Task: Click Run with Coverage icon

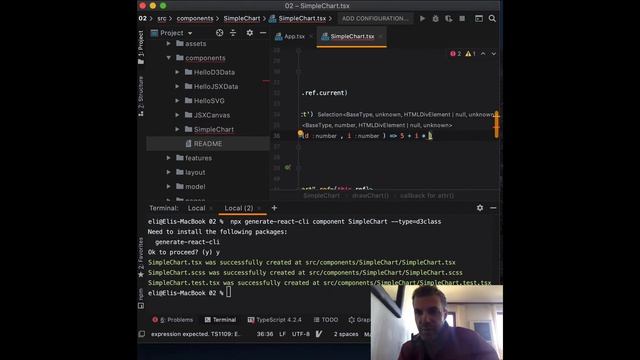Action: tap(449, 18)
